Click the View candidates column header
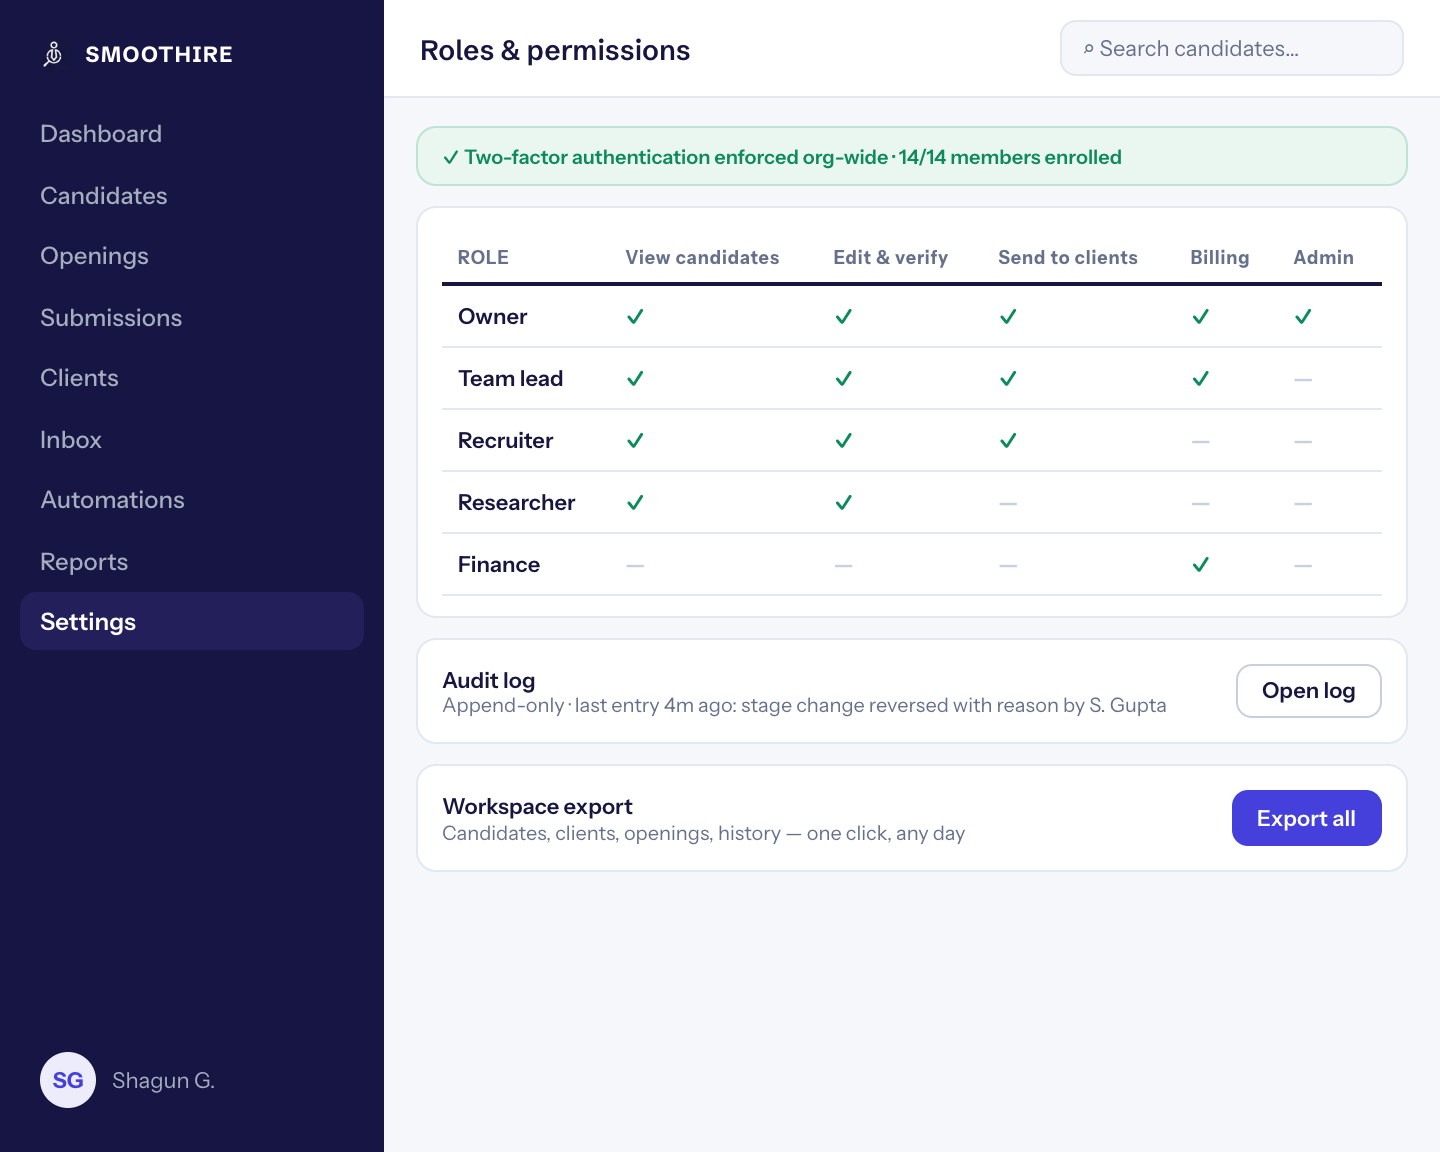The image size is (1440, 1152). 702,258
